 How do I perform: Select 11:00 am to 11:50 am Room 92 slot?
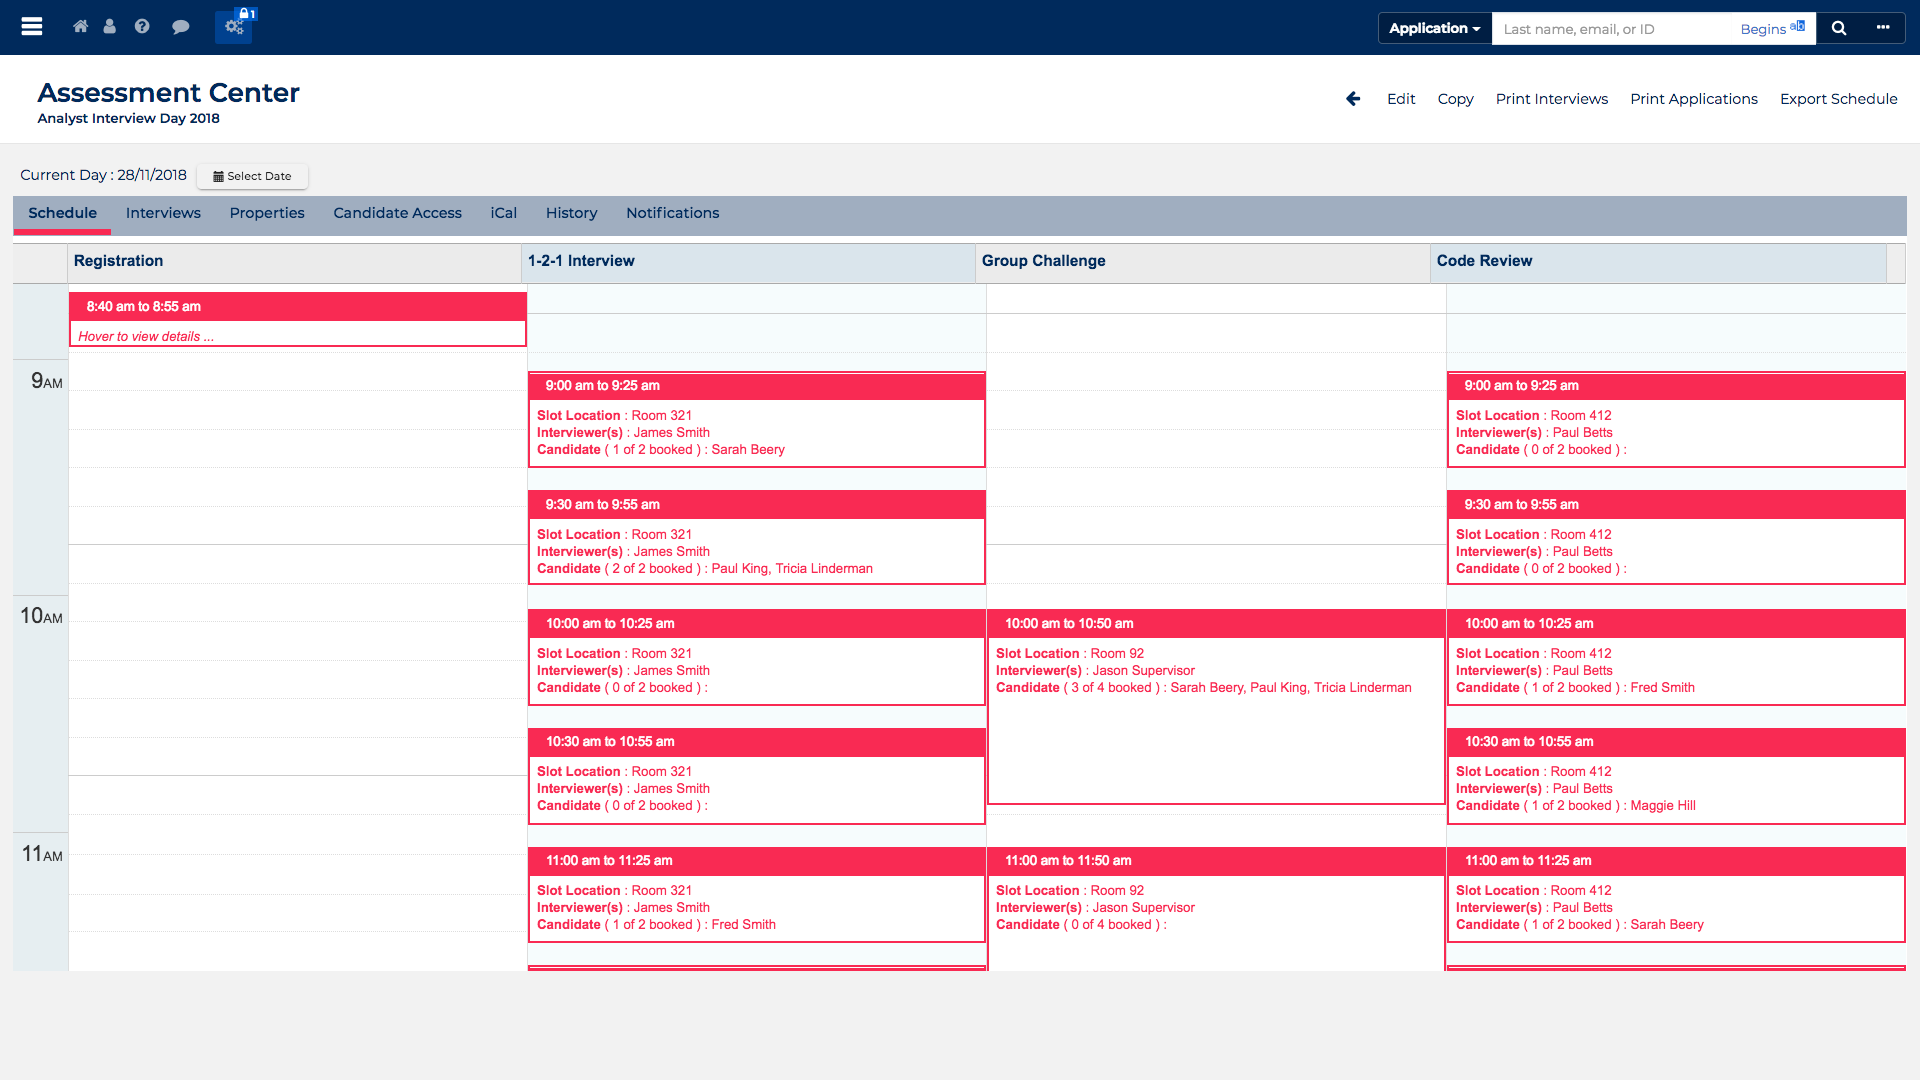pos(1216,908)
